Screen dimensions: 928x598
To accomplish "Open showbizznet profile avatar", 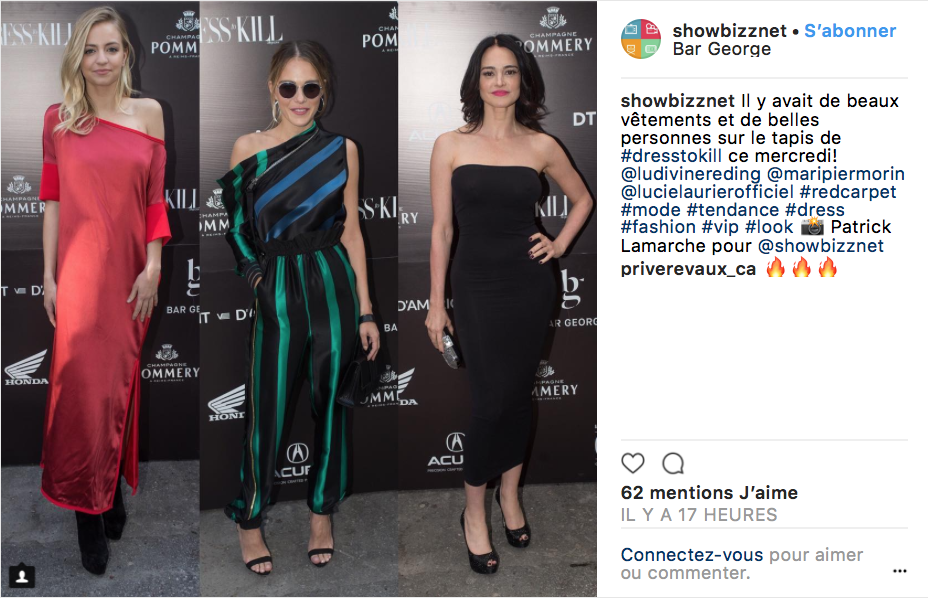I will (x=641, y=39).
